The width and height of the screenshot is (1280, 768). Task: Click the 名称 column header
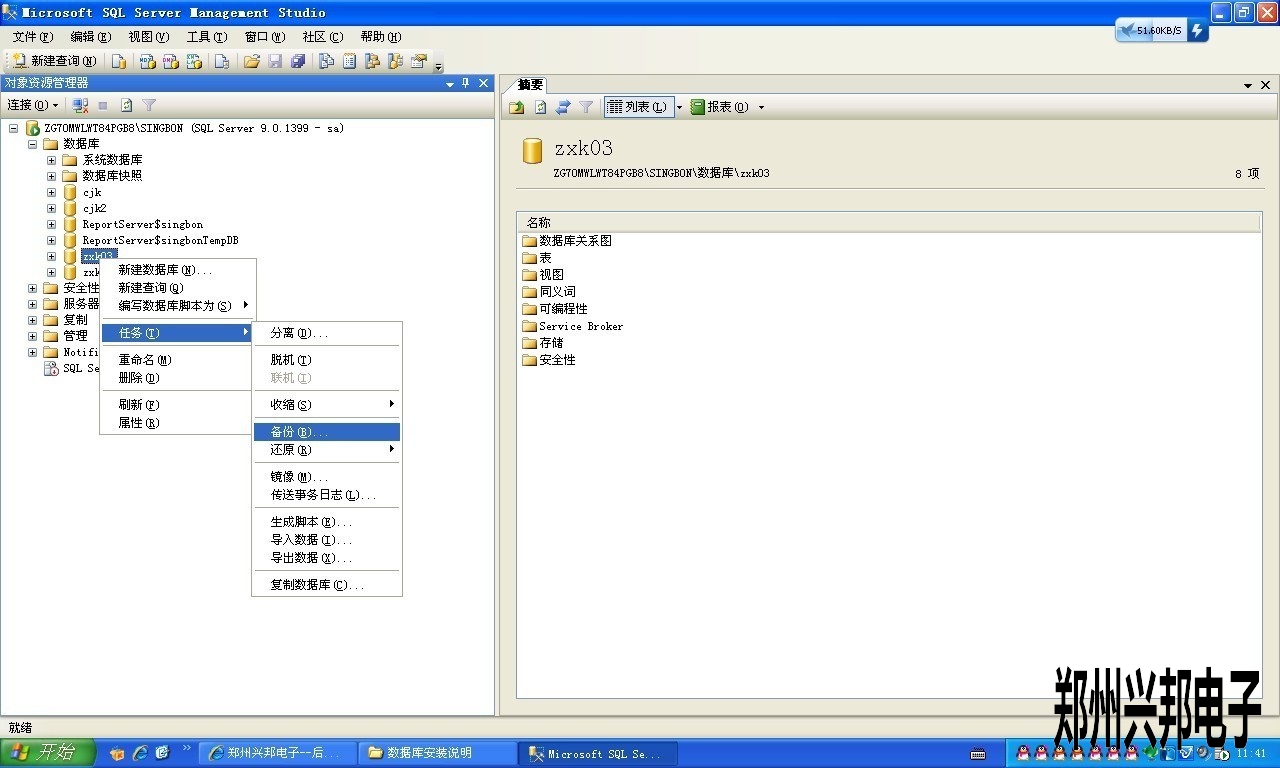click(888, 222)
